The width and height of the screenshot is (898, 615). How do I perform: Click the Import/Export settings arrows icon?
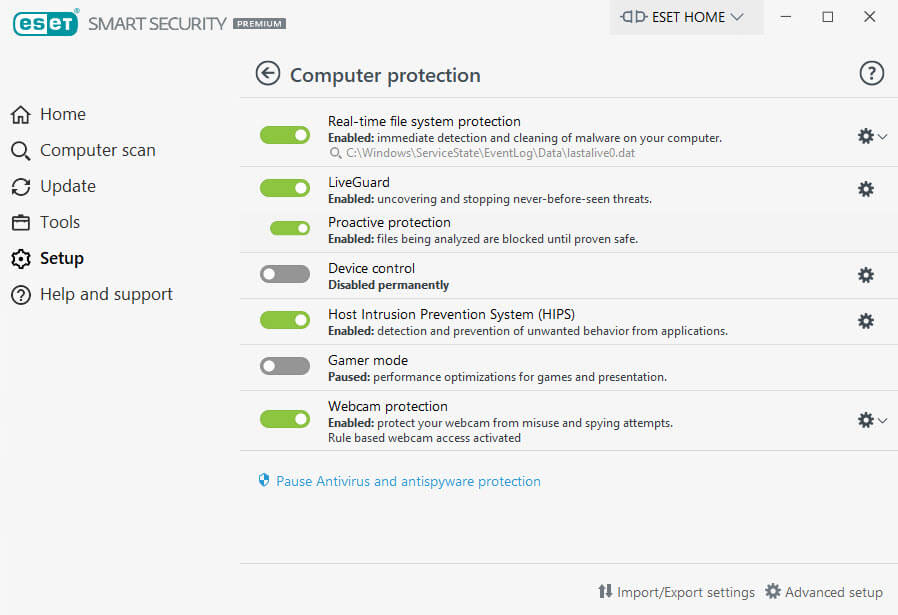[x=605, y=591]
